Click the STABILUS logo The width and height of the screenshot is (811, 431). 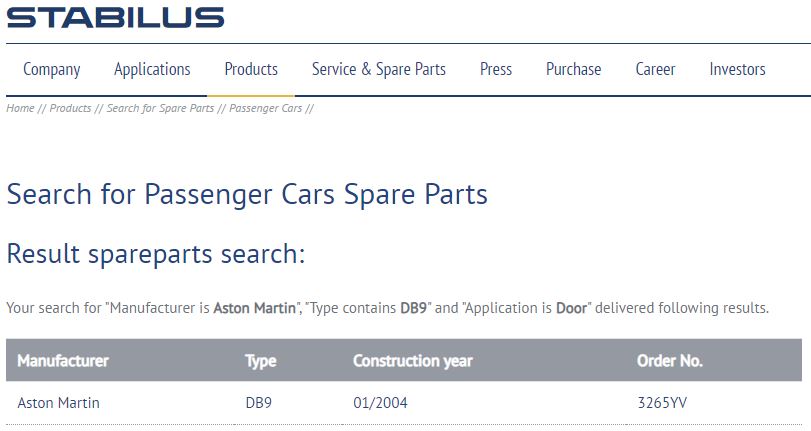115,16
